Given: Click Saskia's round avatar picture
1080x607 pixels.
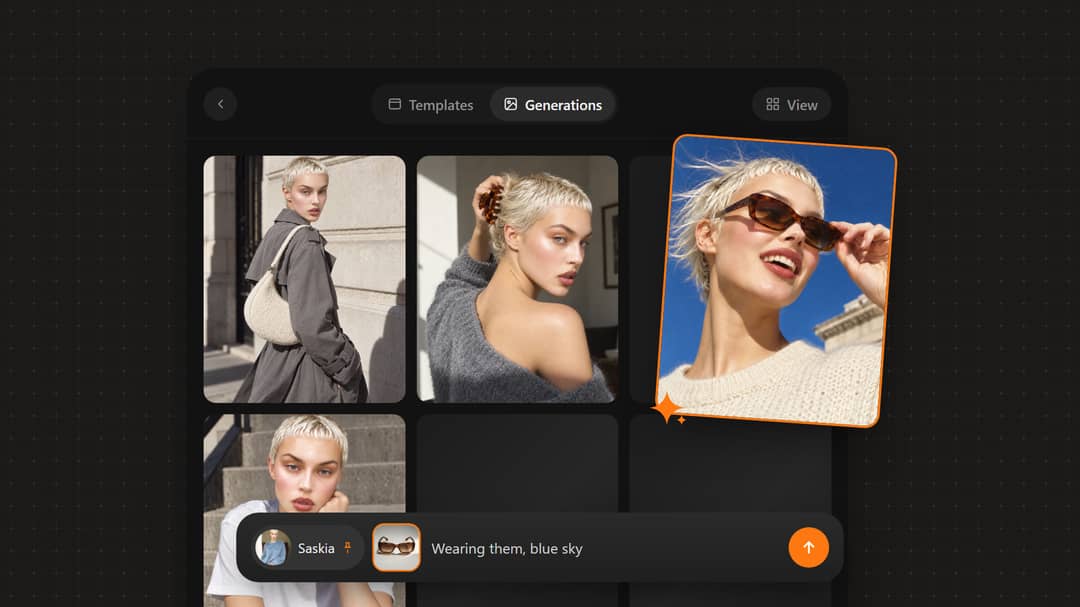Looking at the screenshot, I should [x=273, y=548].
